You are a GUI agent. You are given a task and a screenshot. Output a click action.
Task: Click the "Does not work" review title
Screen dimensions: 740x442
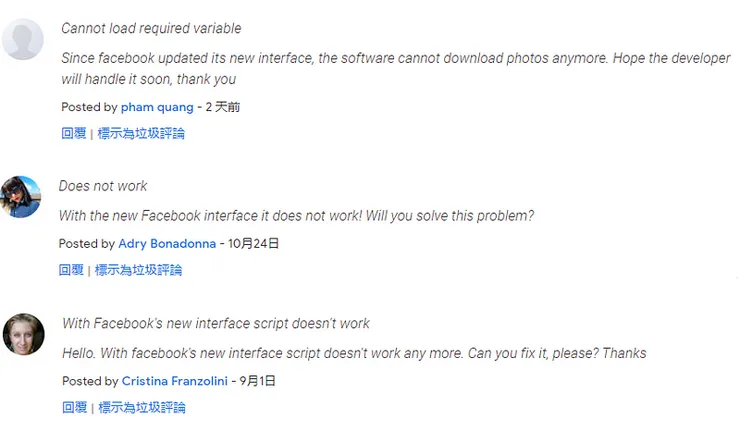(103, 186)
